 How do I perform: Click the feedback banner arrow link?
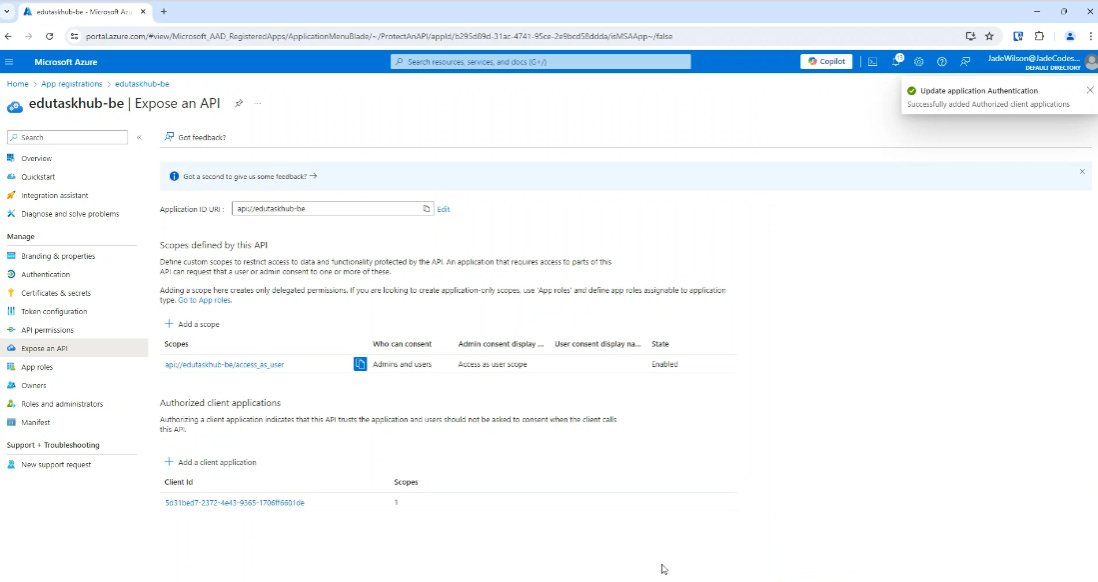[x=313, y=176]
